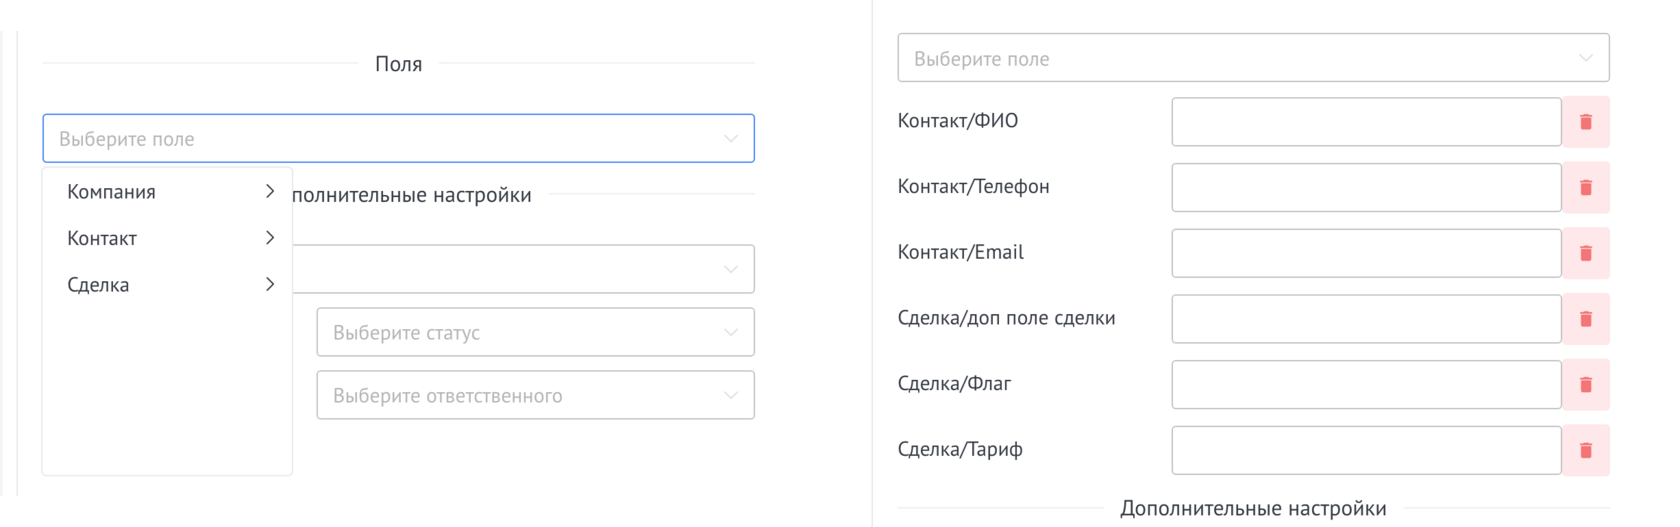The width and height of the screenshot is (1680, 527).
Task: Remove the Контакт/Телефон field with trash icon
Action: click(1585, 188)
